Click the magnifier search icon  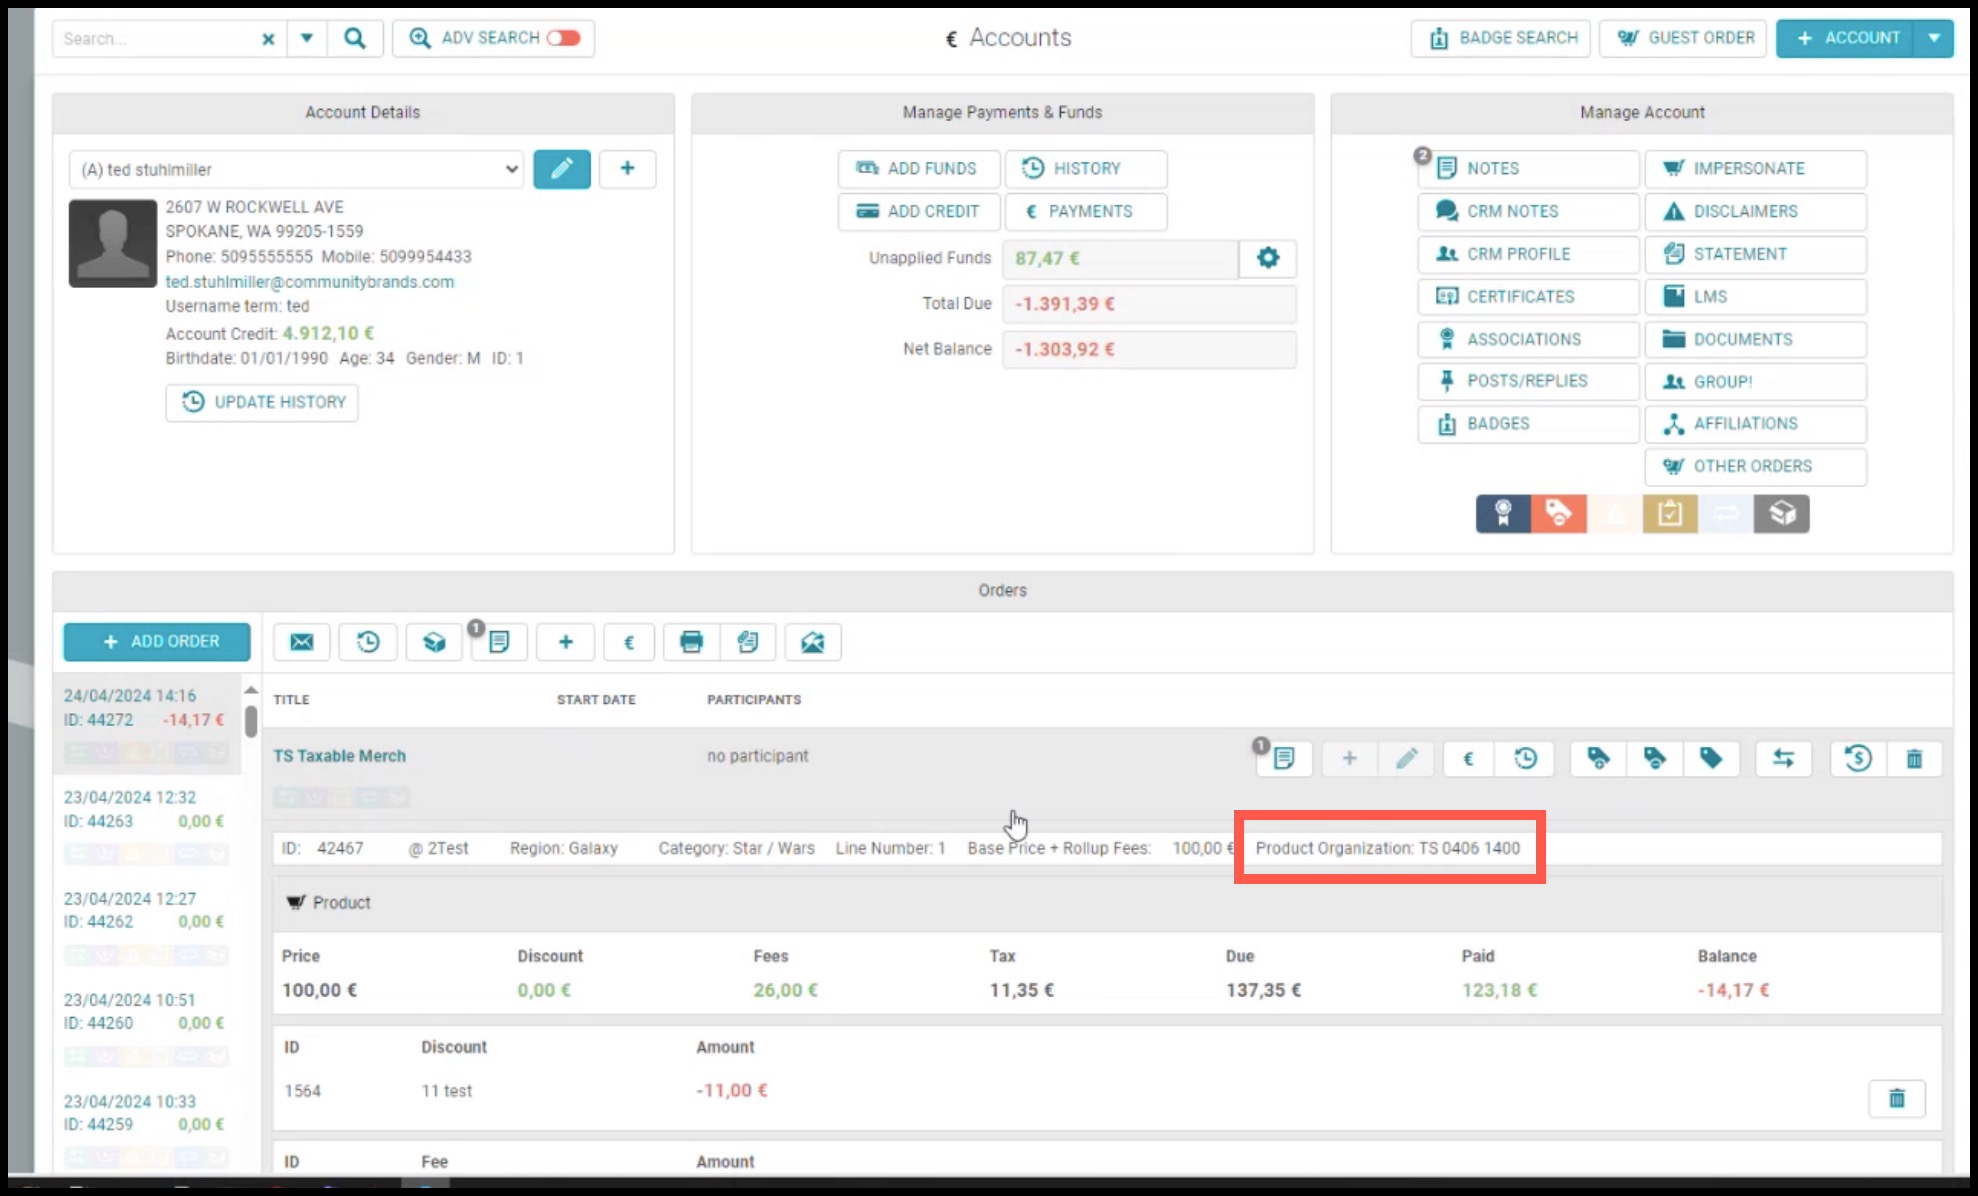pos(355,38)
